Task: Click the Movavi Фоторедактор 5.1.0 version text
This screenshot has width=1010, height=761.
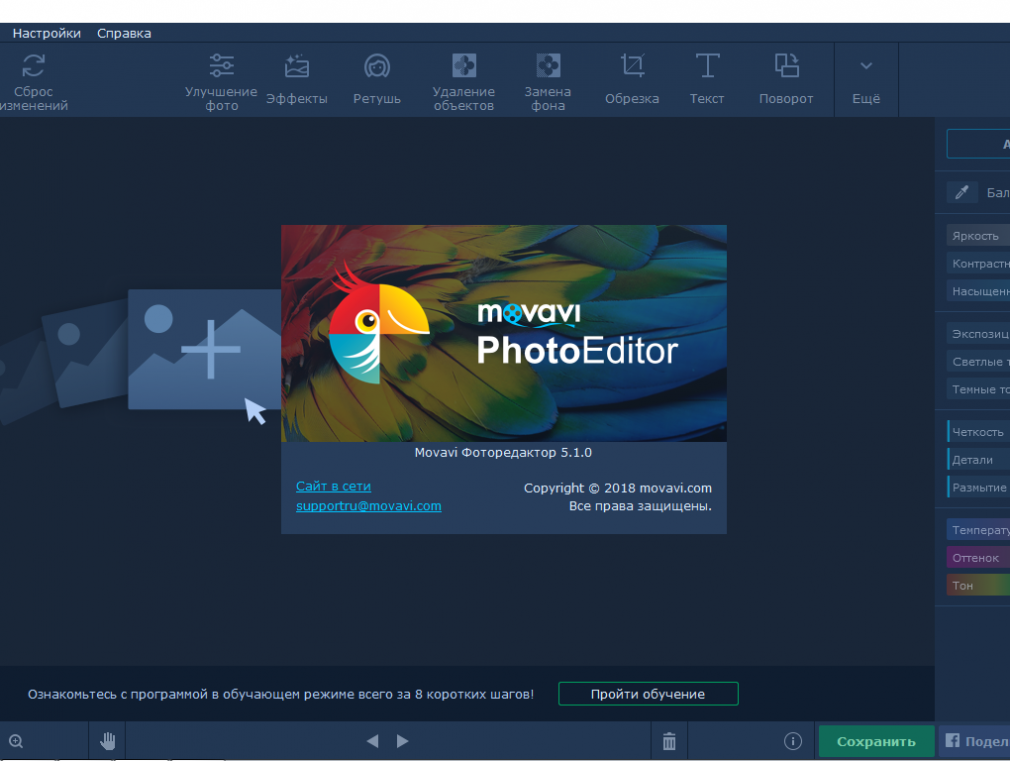Action: (x=503, y=452)
